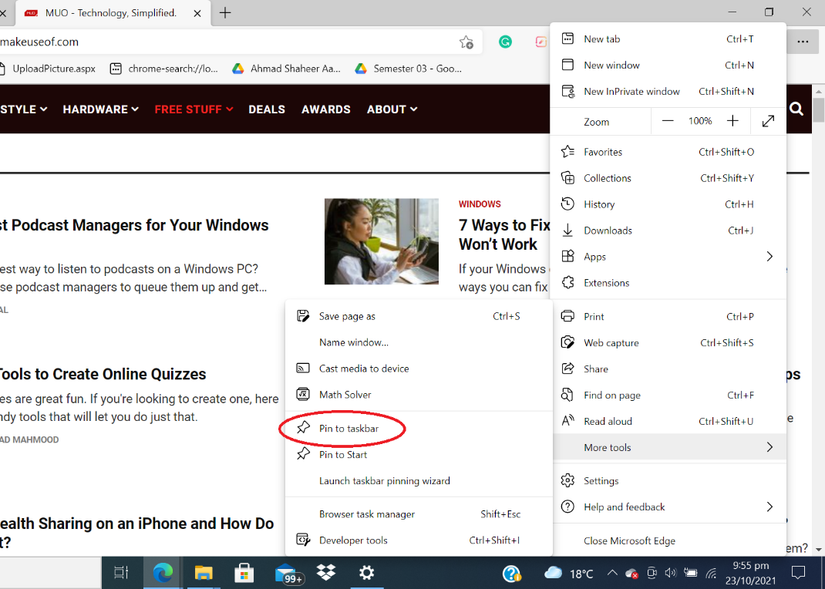
Task: Open the Mail app with 99+ badge
Action: click(x=287, y=574)
